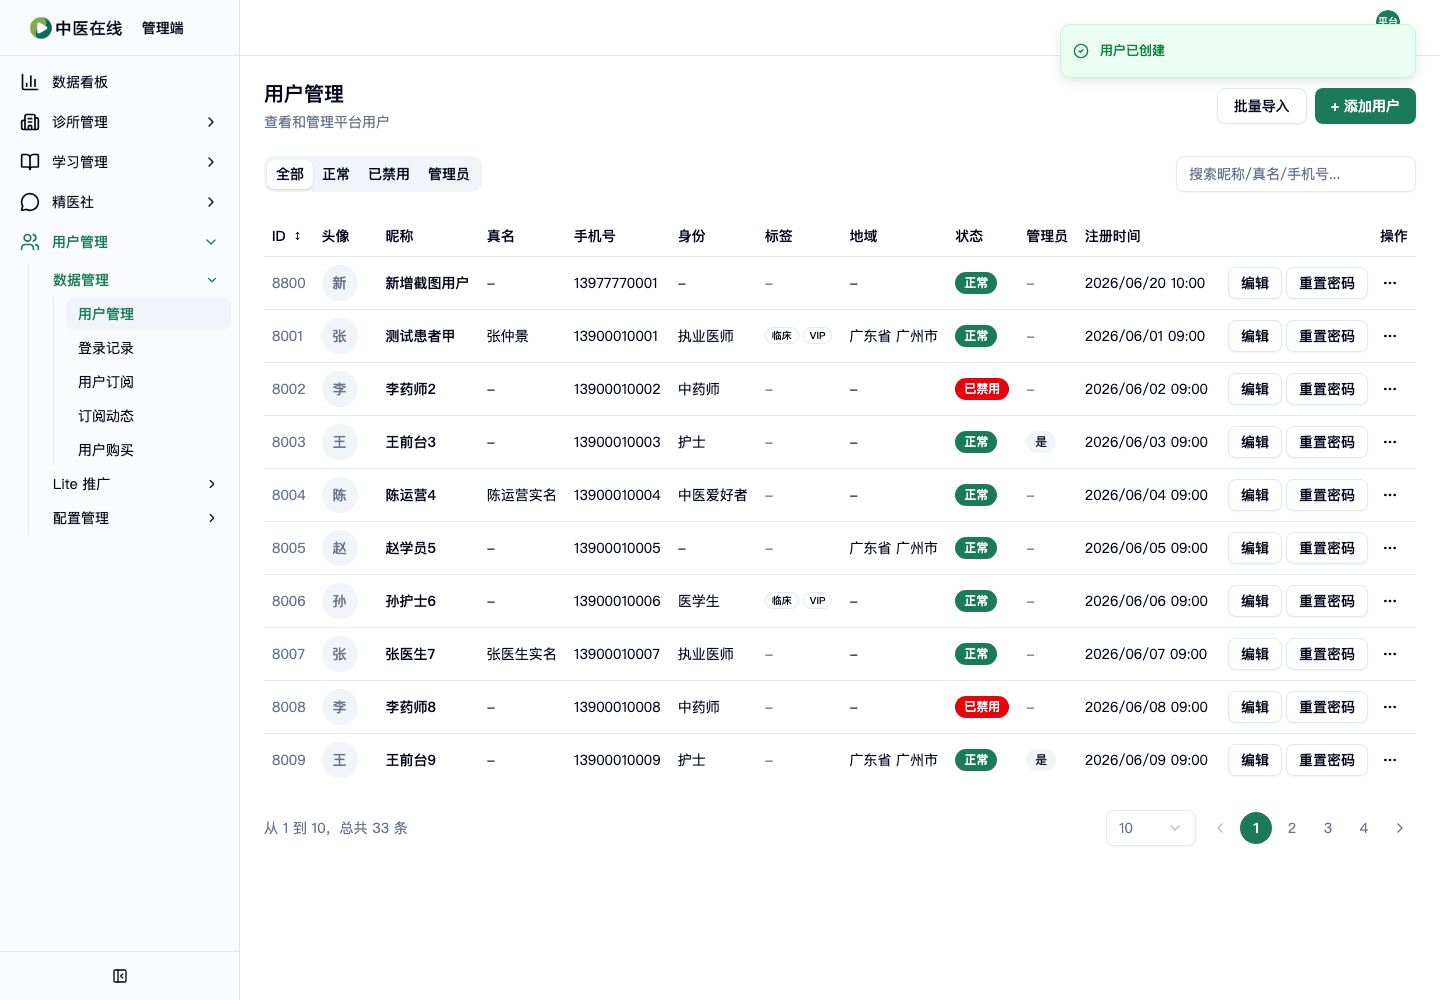1440x1000 pixels.
Task: Select current page 1 button
Action: click(x=1256, y=828)
